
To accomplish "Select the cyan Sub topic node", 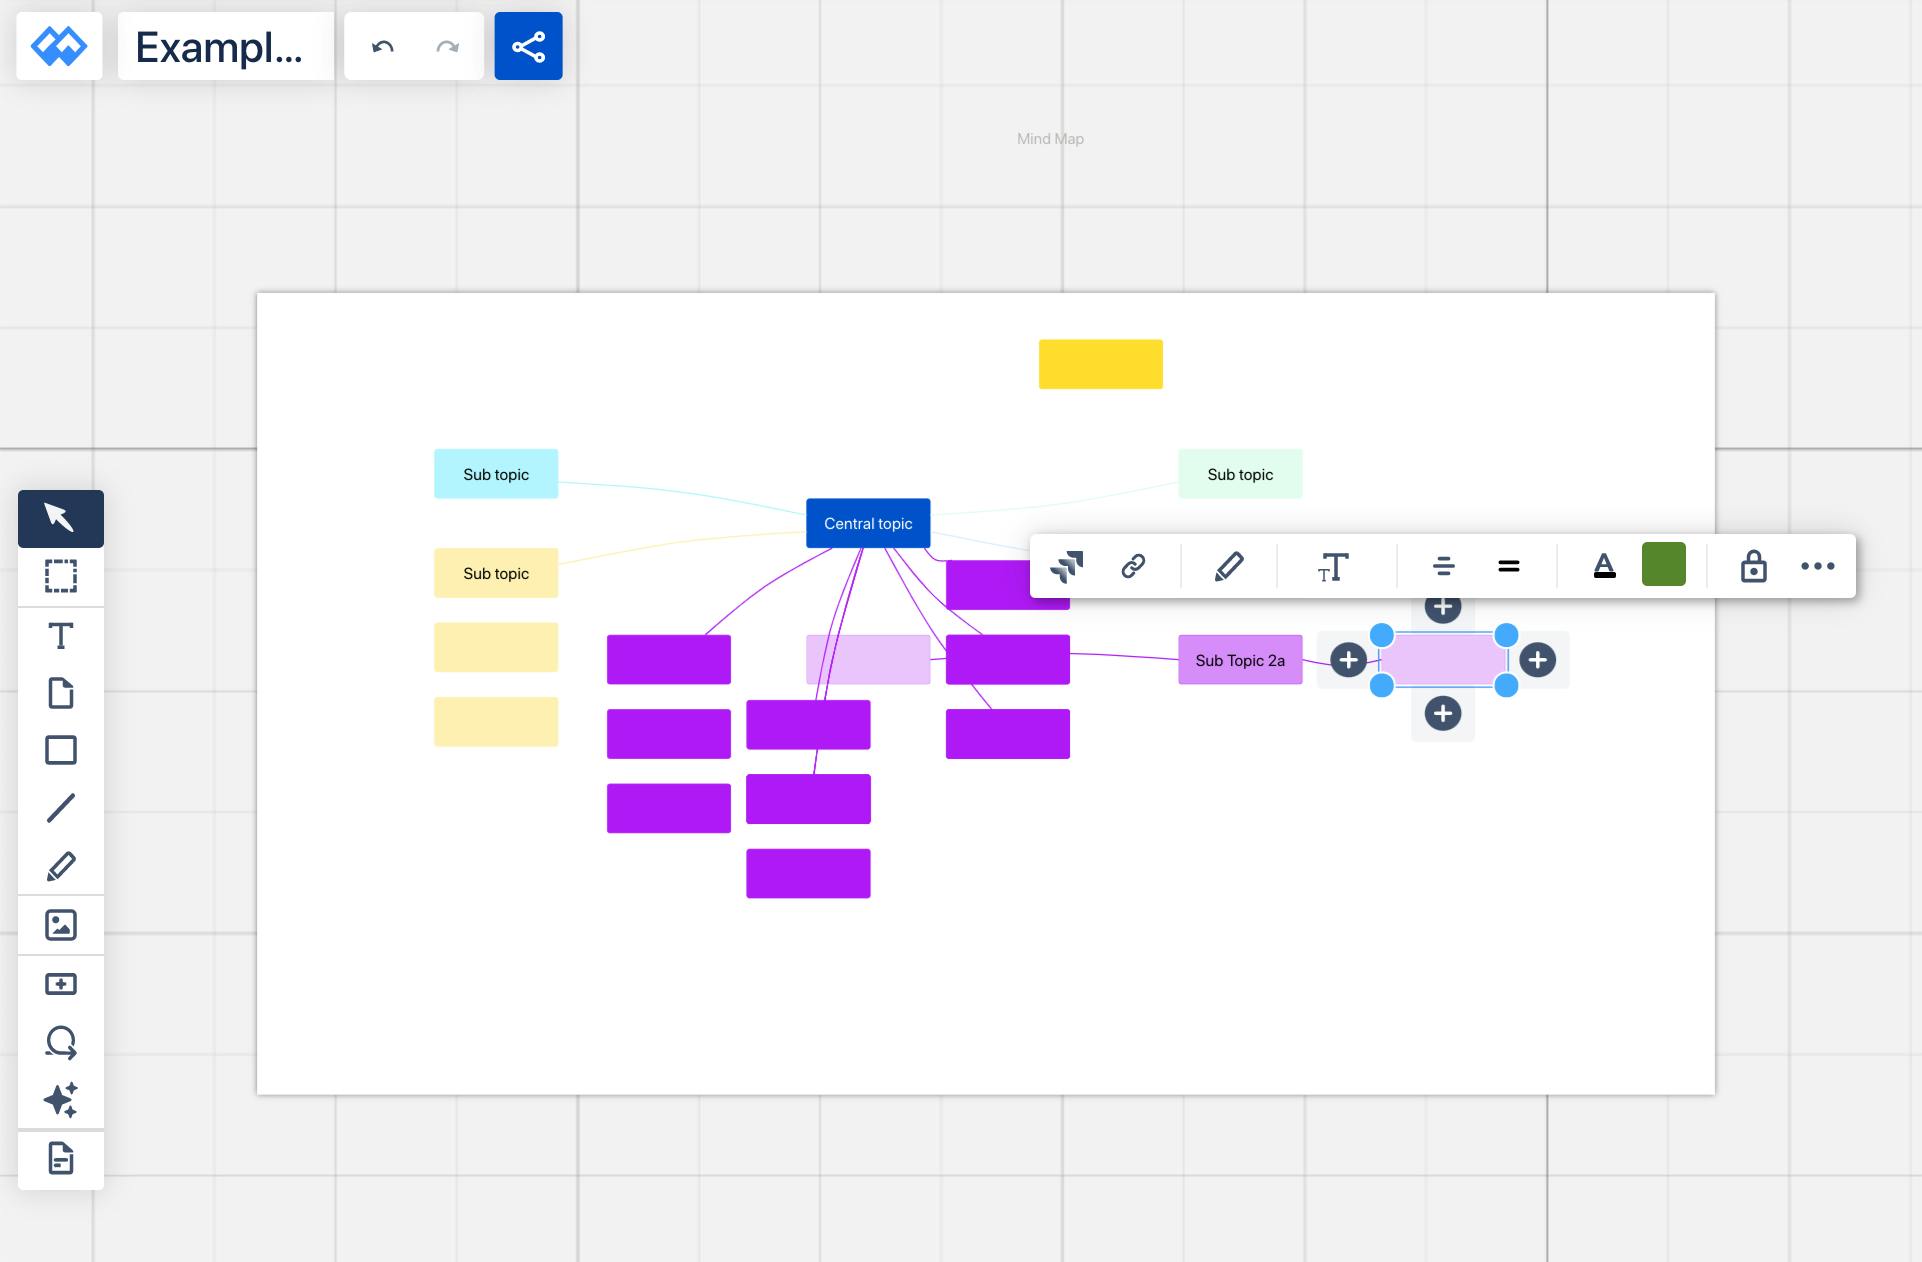I will coord(496,474).
